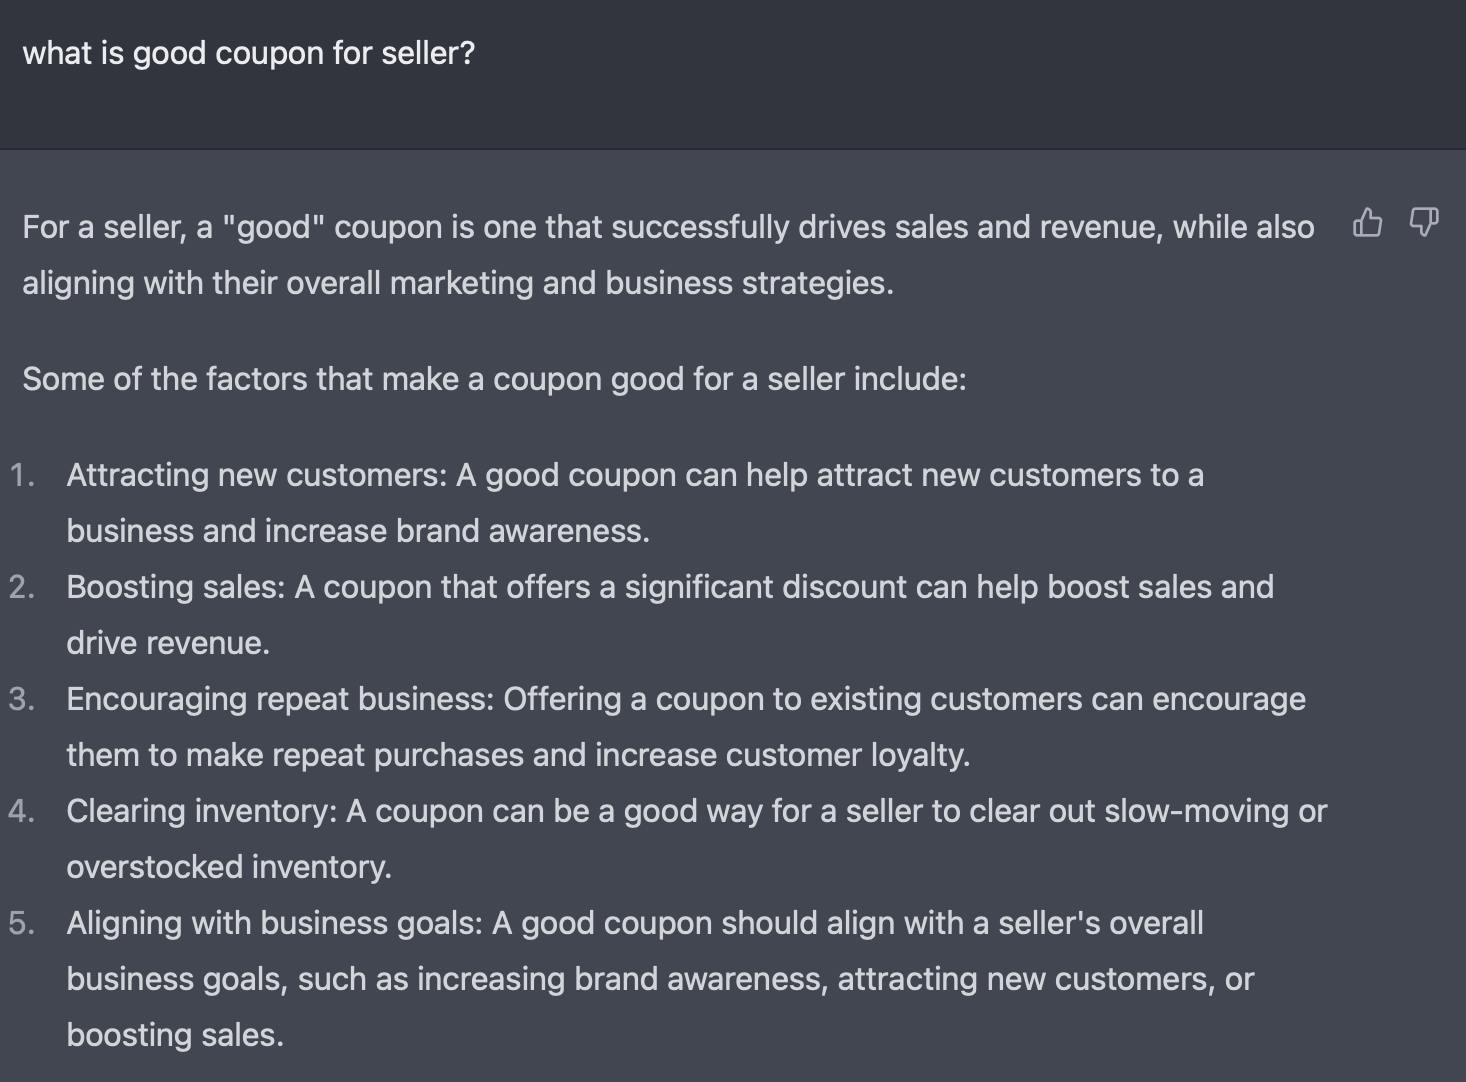Click the words "overstocked inventory." in item four
This screenshot has height=1082, width=1466.
[229, 867]
